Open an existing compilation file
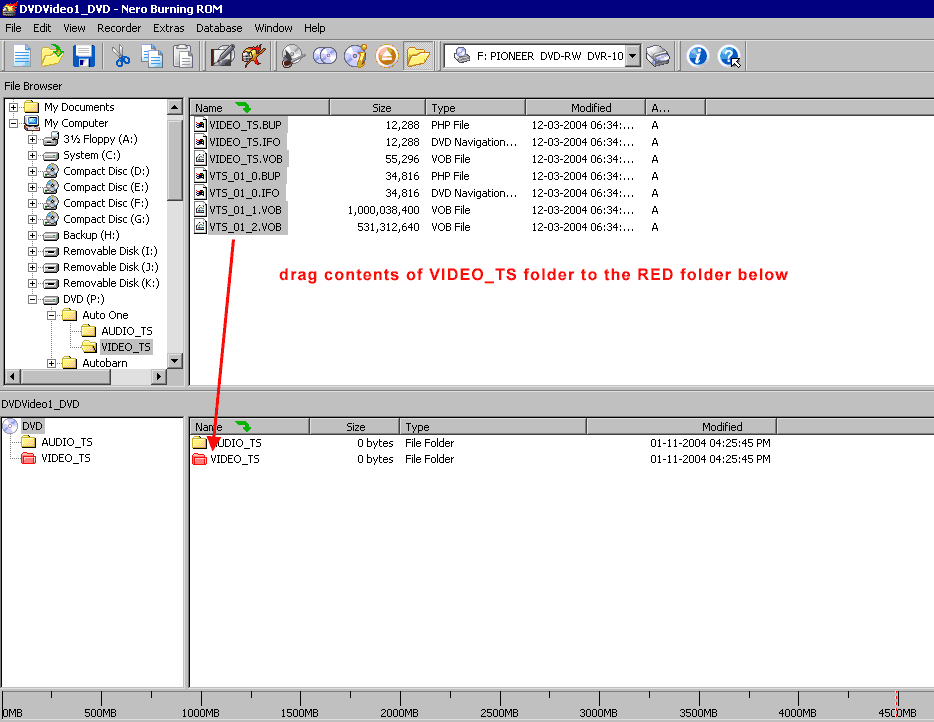The height and width of the screenshot is (722, 934). tap(52, 56)
